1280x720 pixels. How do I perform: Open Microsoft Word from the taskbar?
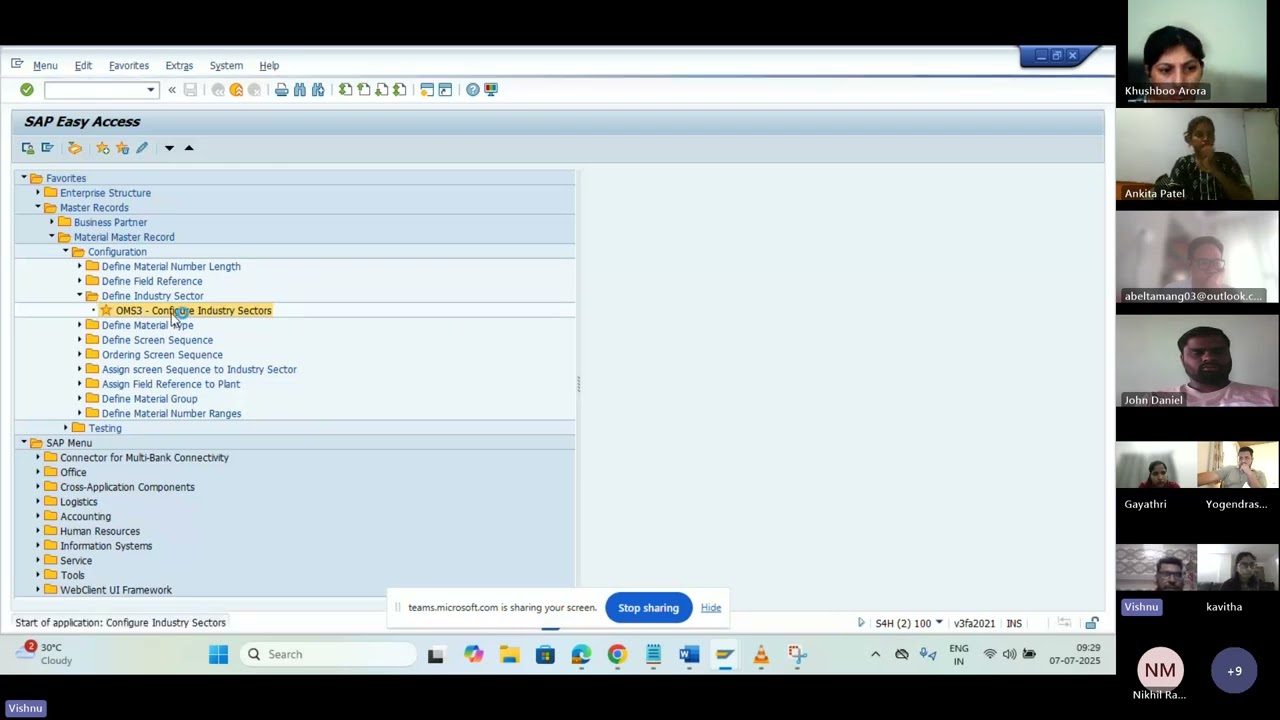coord(689,655)
